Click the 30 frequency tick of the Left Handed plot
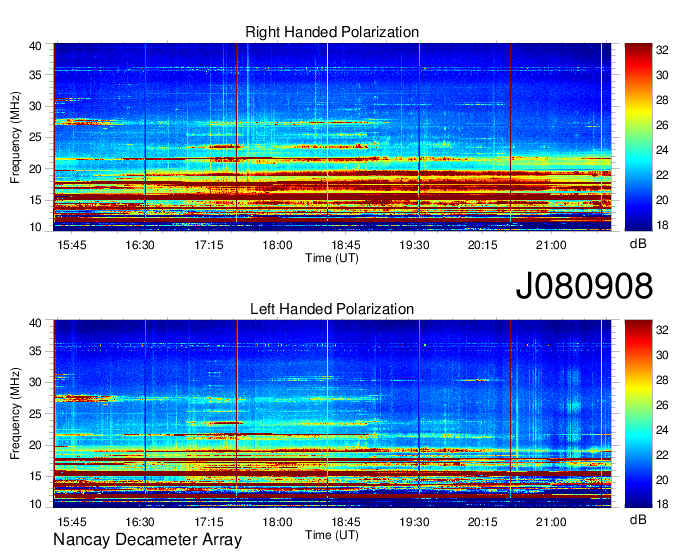This screenshot has width=680, height=552. 35,382
